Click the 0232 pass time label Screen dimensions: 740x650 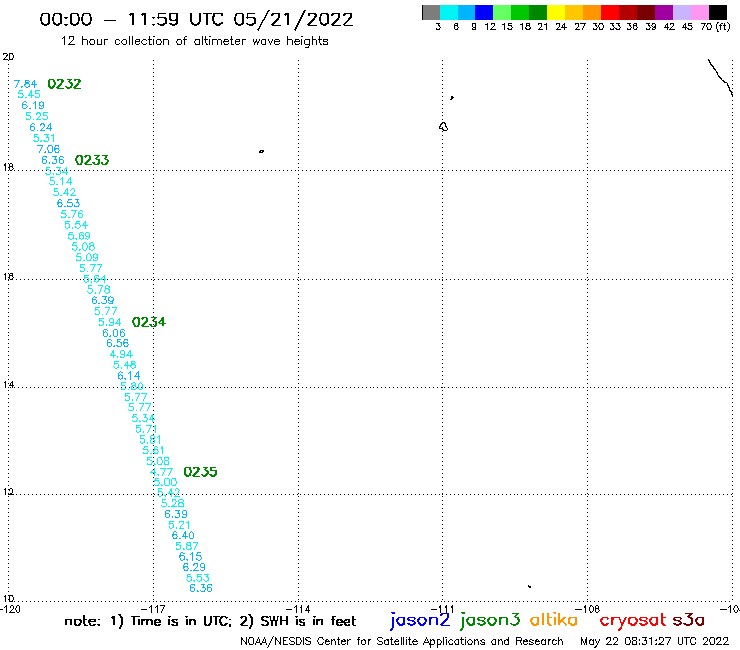point(64,84)
